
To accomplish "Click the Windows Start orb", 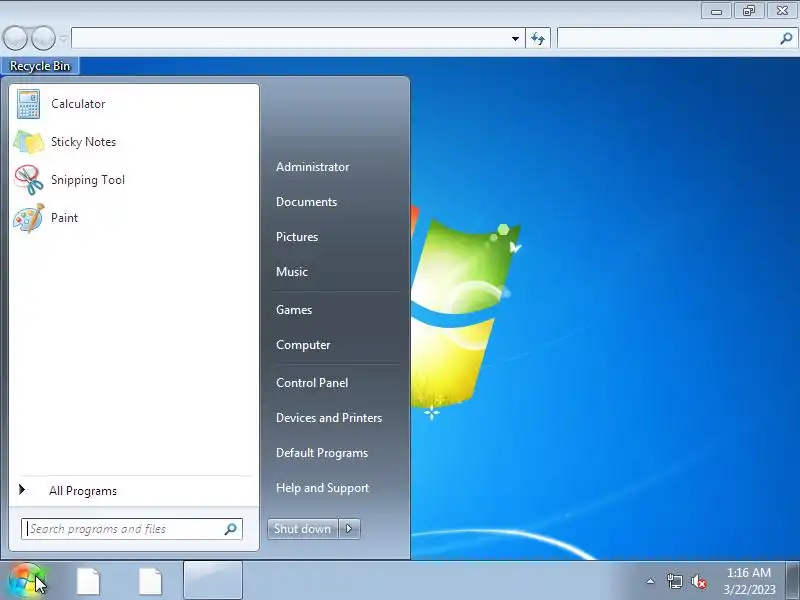I will [28, 581].
